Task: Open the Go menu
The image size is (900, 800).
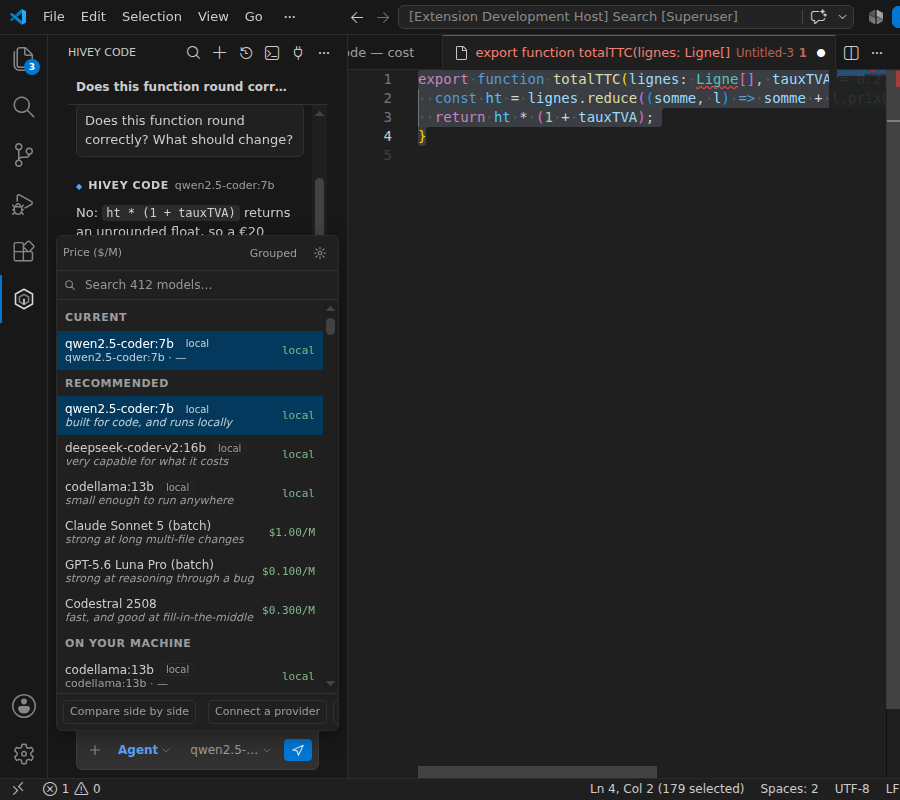Action: [254, 17]
